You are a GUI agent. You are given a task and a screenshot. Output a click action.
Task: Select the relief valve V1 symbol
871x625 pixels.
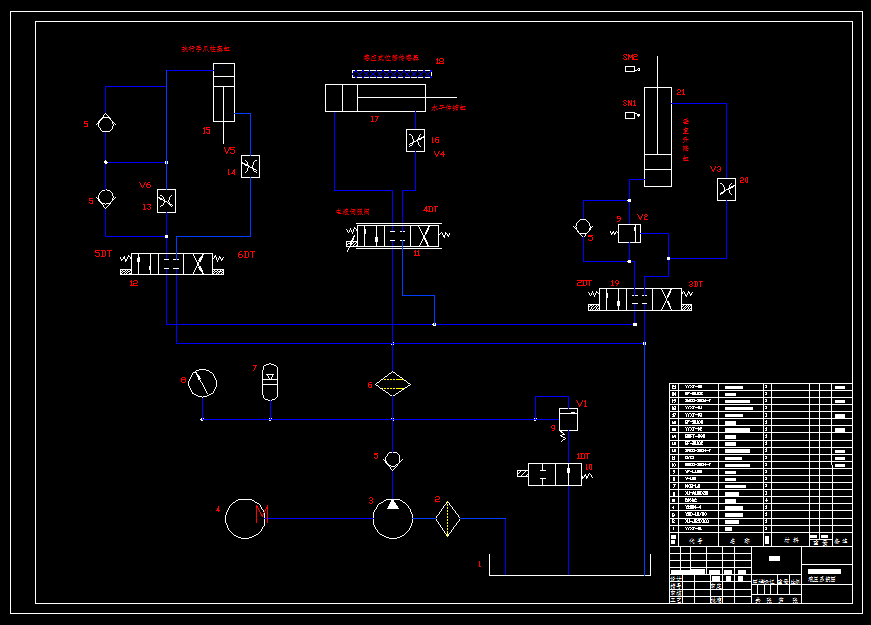(x=568, y=421)
